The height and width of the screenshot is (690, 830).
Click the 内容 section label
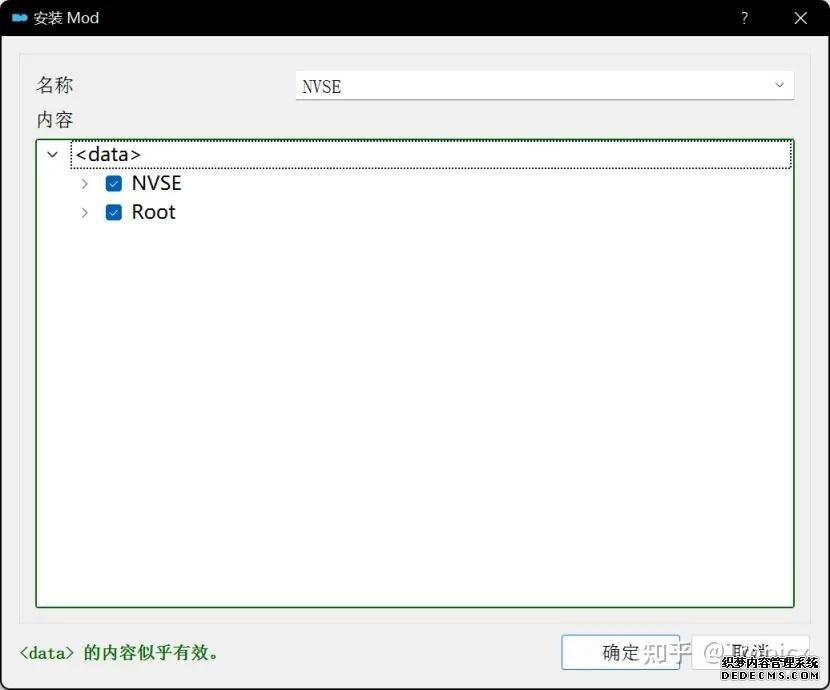tap(55, 120)
